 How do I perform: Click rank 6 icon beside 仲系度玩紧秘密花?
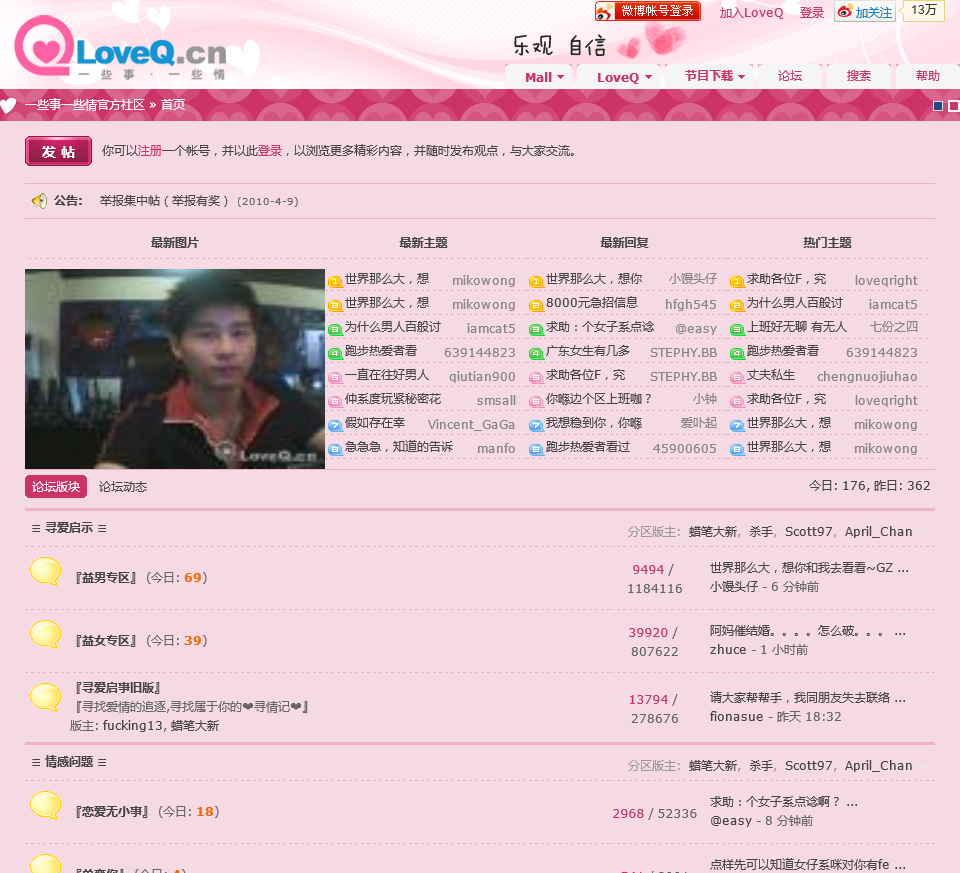(335, 402)
